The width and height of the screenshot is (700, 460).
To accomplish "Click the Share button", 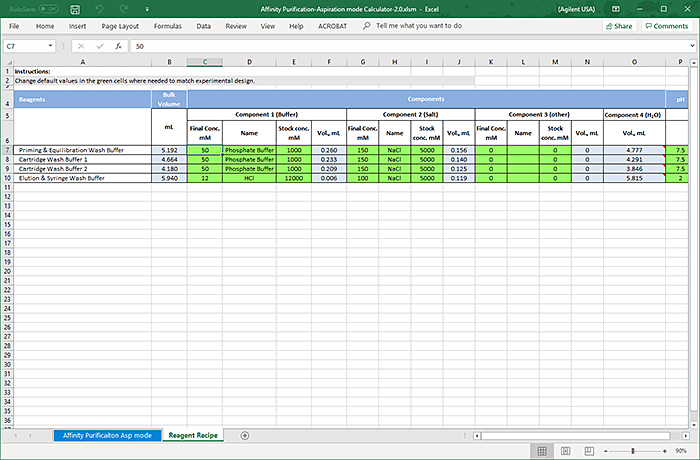I will click(x=619, y=25).
